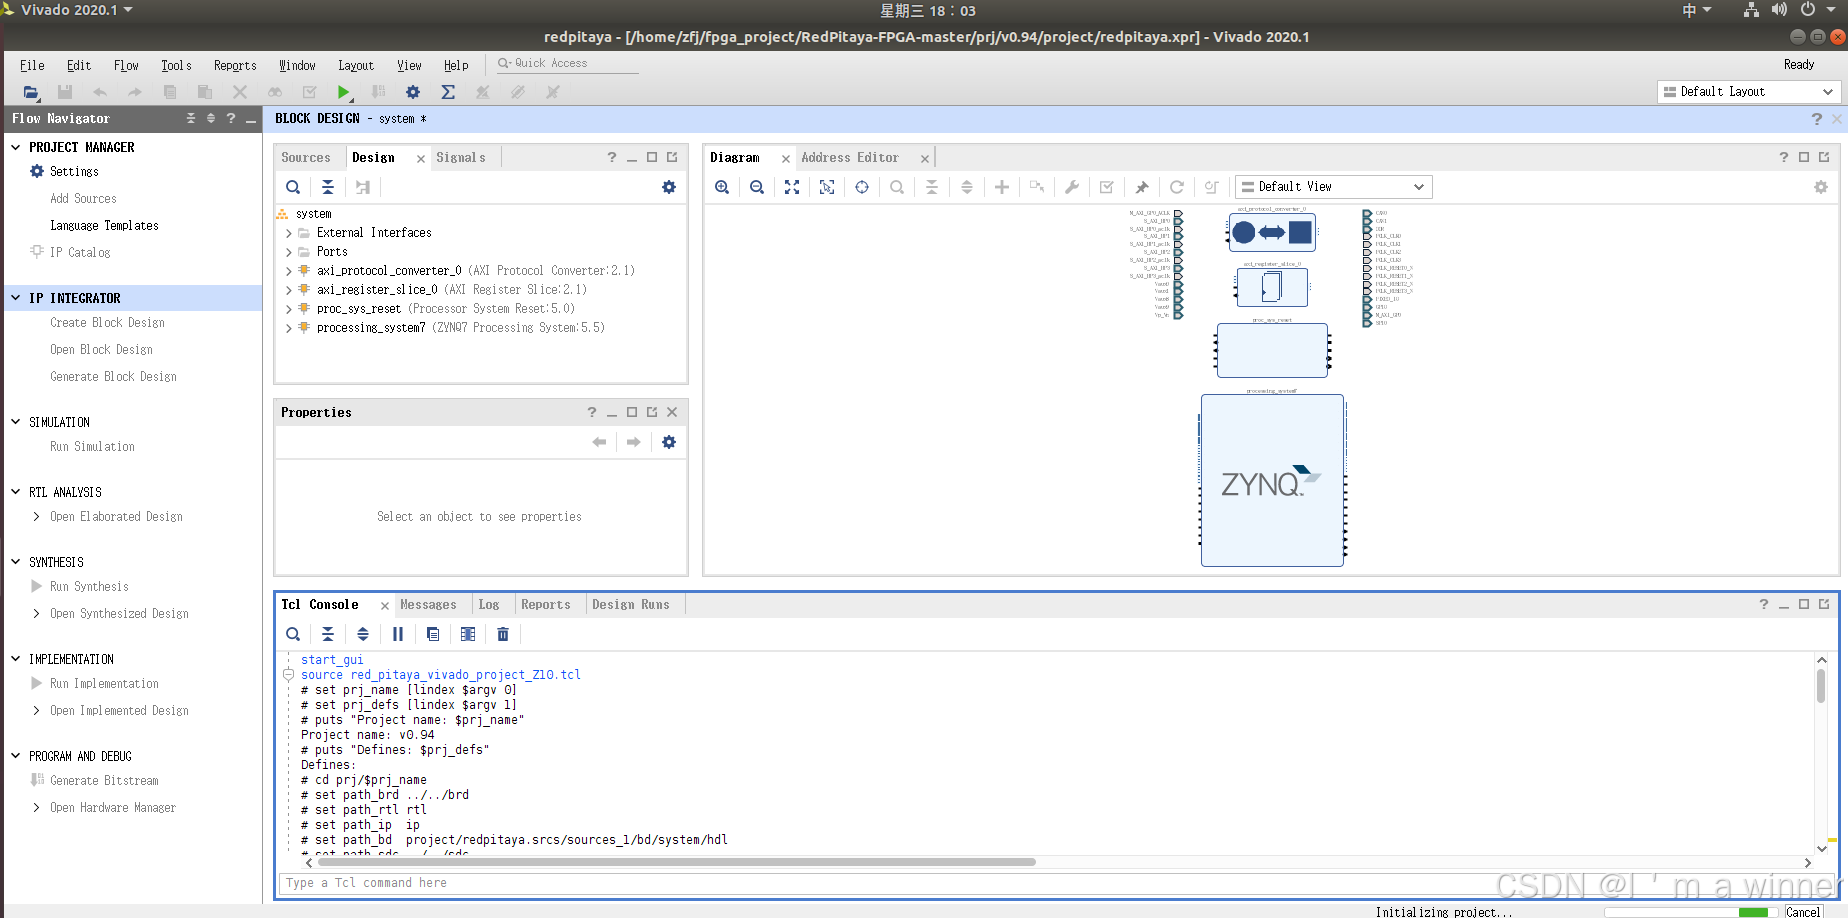The width and height of the screenshot is (1848, 918).
Task: Click Run Implementation
Action: tap(104, 684)
